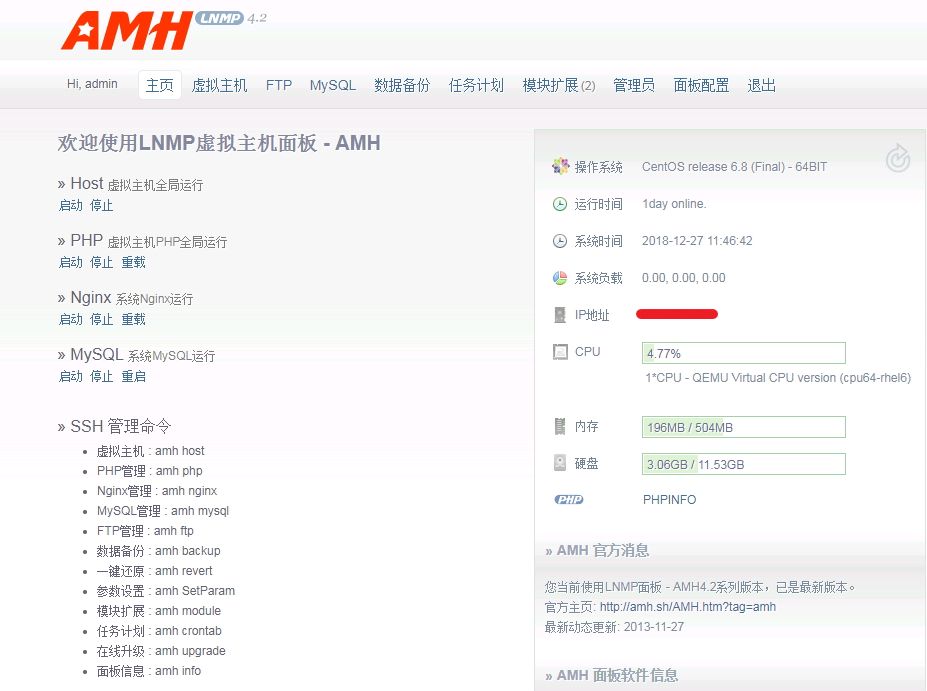Stop MySQL with 停止
Screen dimensions: 927x691
coord(102,376)
